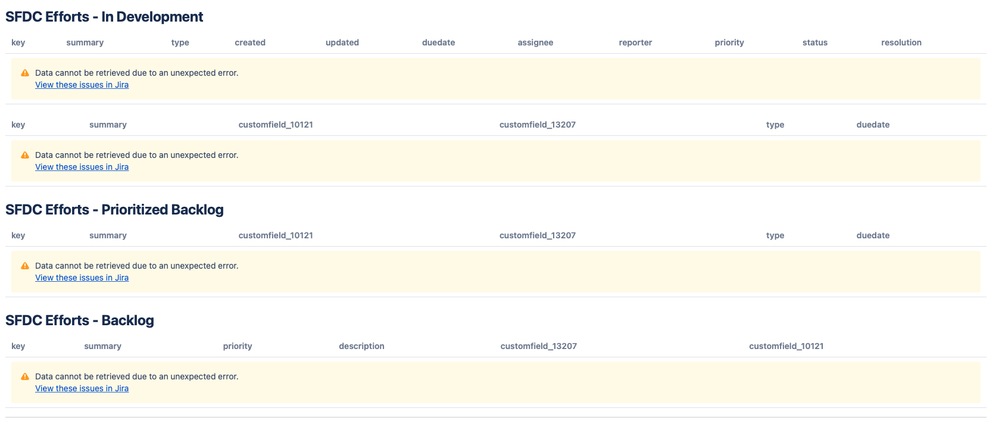Click priority header next to the status column
This screenshot has height=426, width=999.
[729, 43]
